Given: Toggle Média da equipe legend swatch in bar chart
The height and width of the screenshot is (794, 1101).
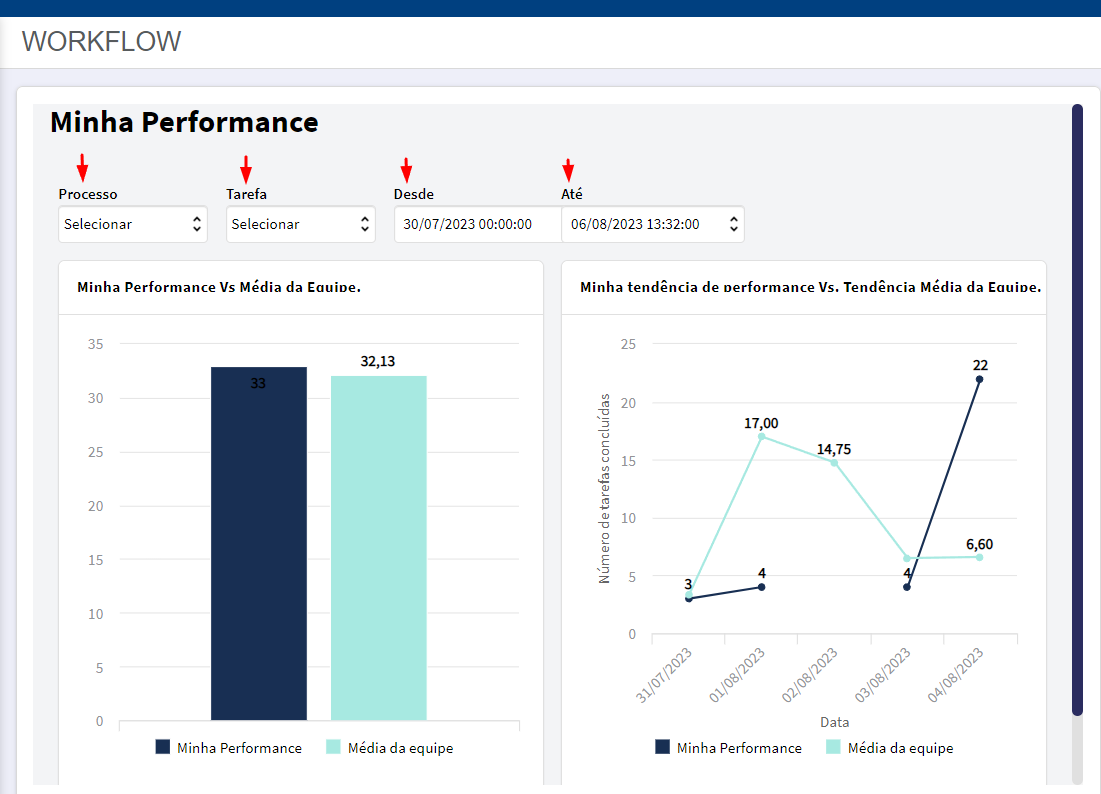Looking at the screenshot, I should (x=334, y=747).
